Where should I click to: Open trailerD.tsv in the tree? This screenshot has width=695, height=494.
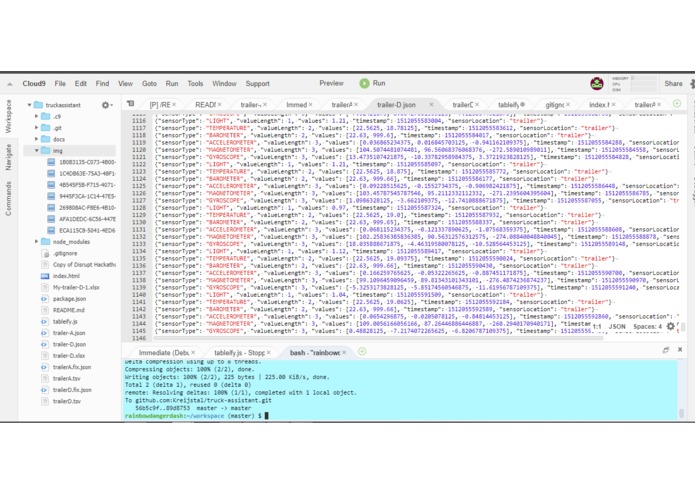(66, 401)
